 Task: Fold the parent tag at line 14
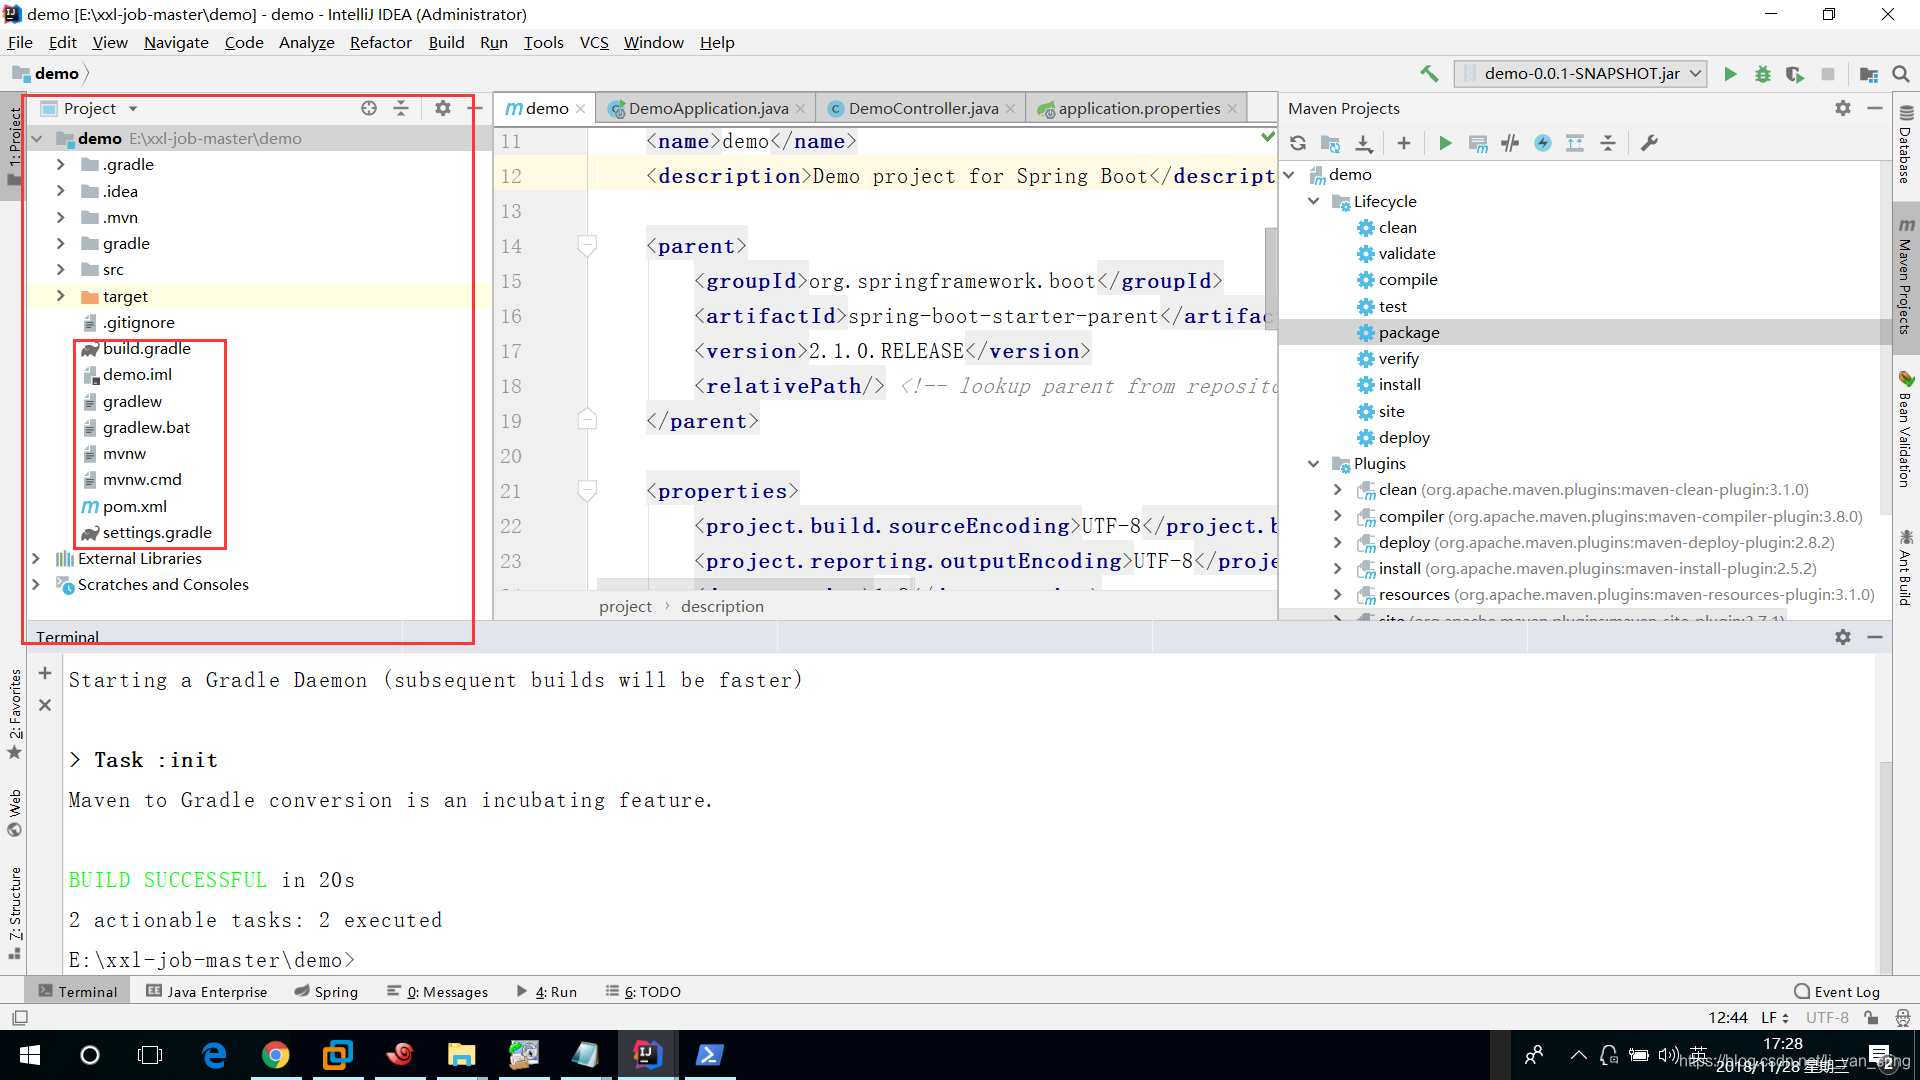pyautogui.click(x=587, y=245)
